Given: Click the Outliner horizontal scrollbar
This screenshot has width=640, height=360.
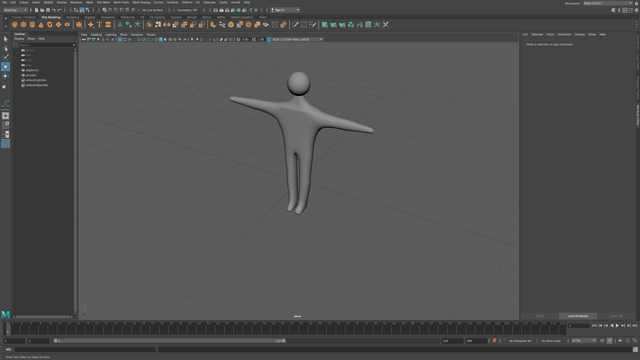Looking at the screenshot, I should [x=43, y=316].
